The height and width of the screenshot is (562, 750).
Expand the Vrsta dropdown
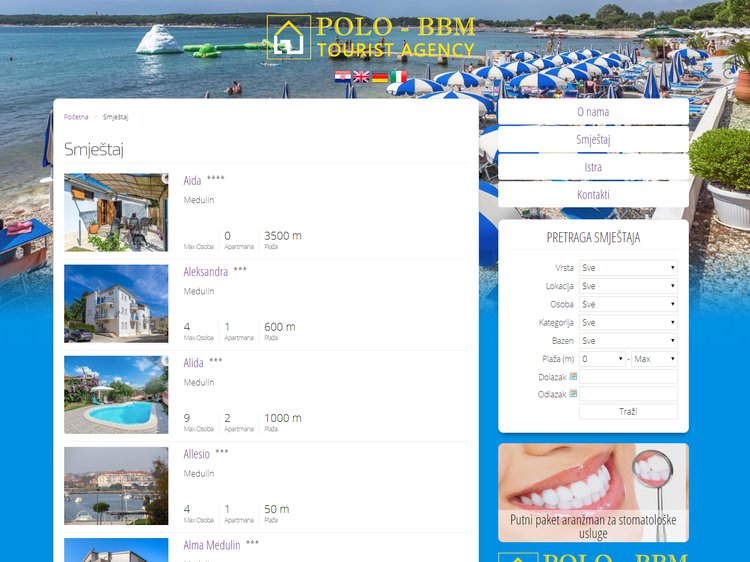[x=628, y=268]
